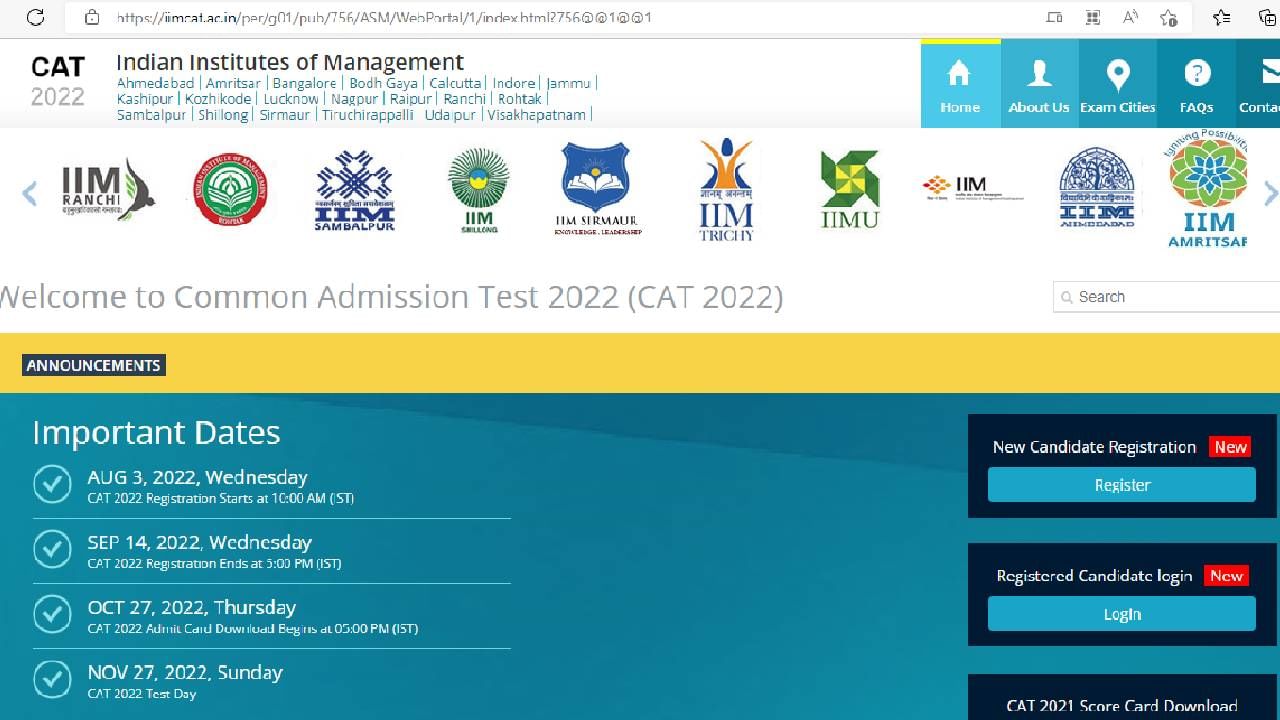Click check icon beside SEP 14, 2022
This screenshot has height=720, width=1280.
pyautogui.click(x=52, y=549)
